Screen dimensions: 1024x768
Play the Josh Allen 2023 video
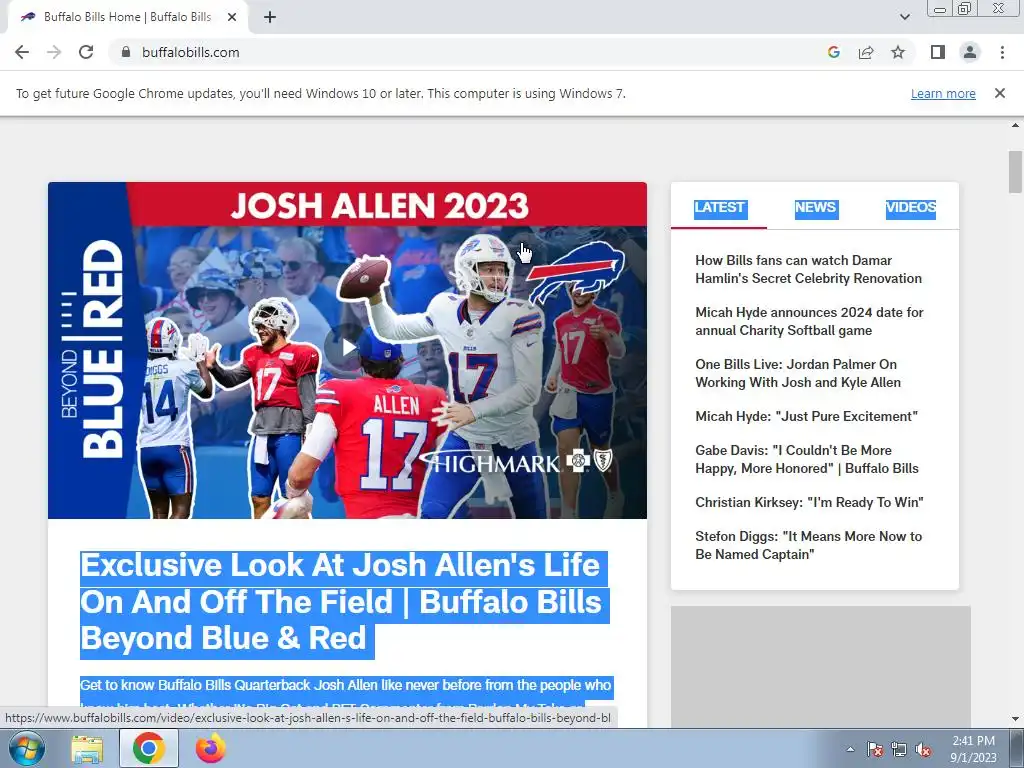(x=347, y=347)
